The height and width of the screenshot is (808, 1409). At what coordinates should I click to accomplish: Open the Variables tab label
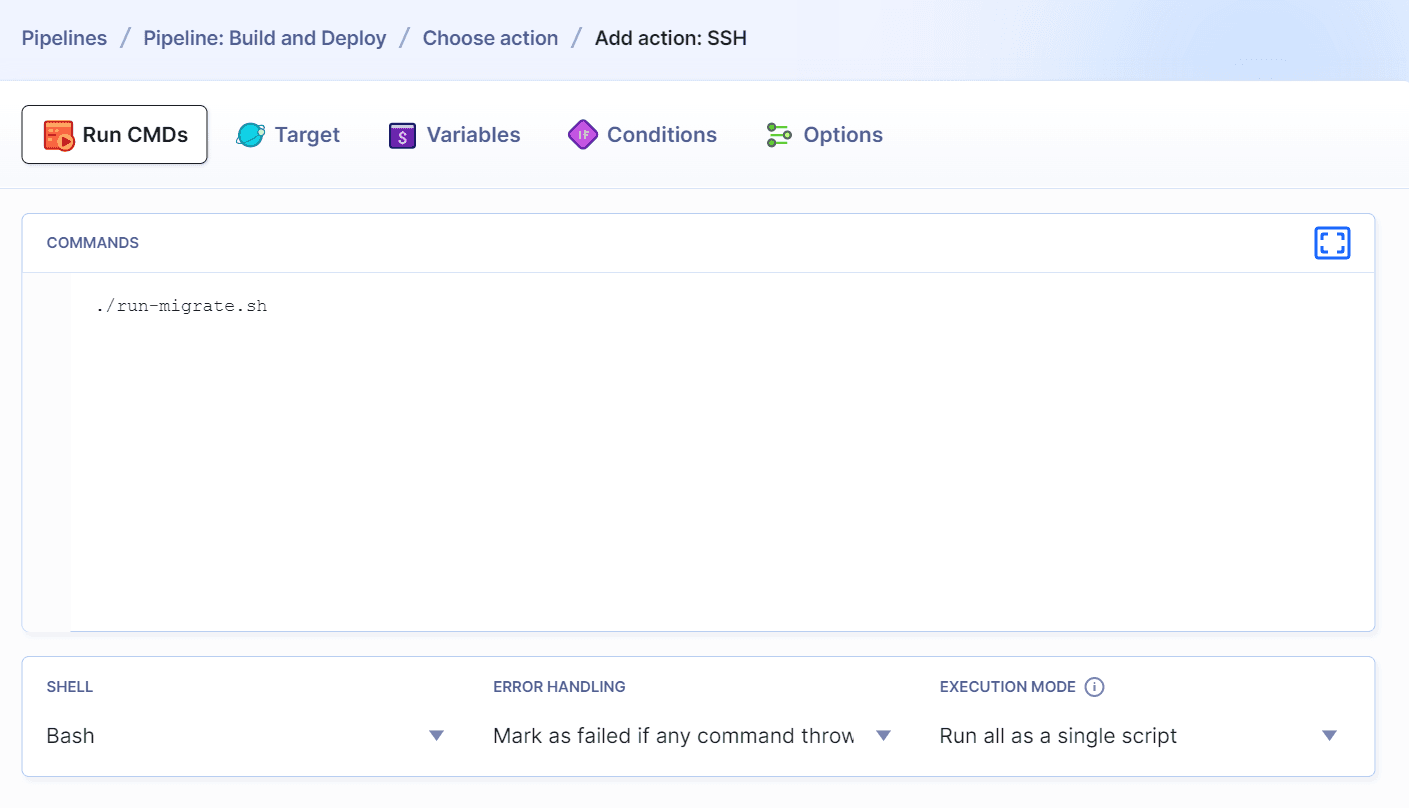pos(473,135)
